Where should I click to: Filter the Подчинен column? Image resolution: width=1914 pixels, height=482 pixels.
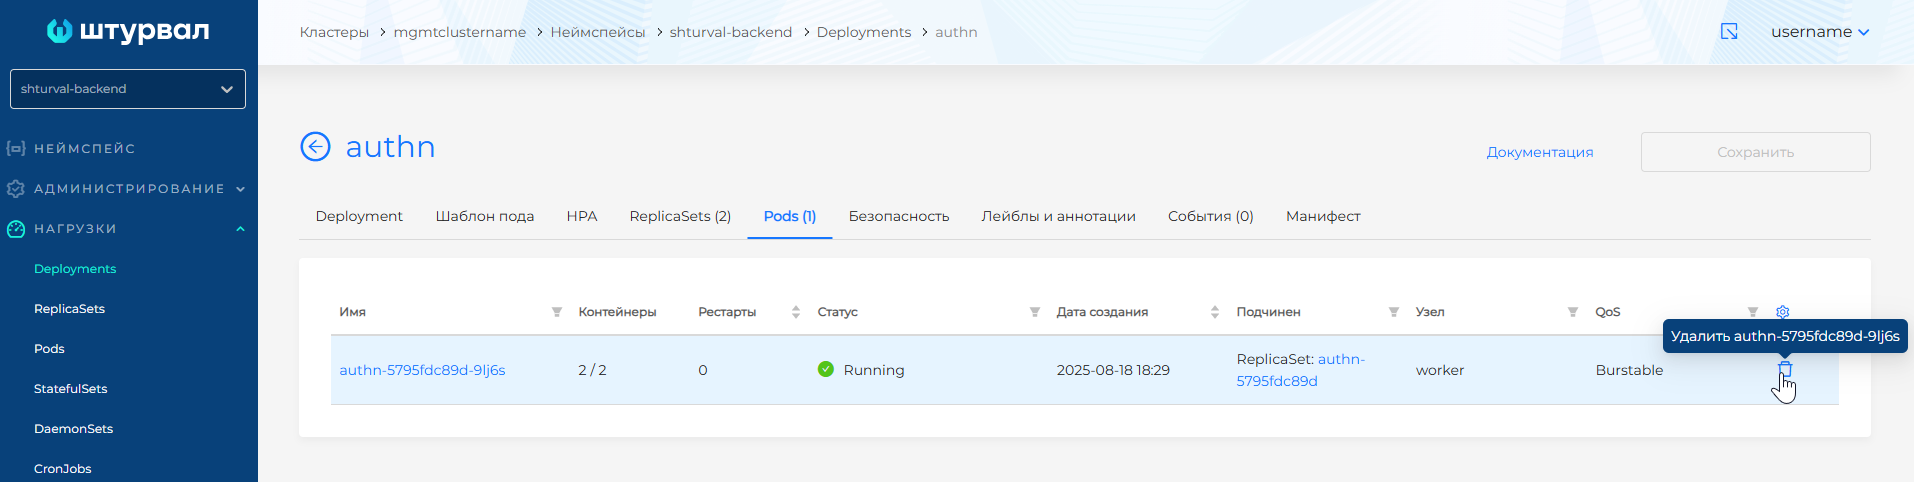[x=1394, y=312]
